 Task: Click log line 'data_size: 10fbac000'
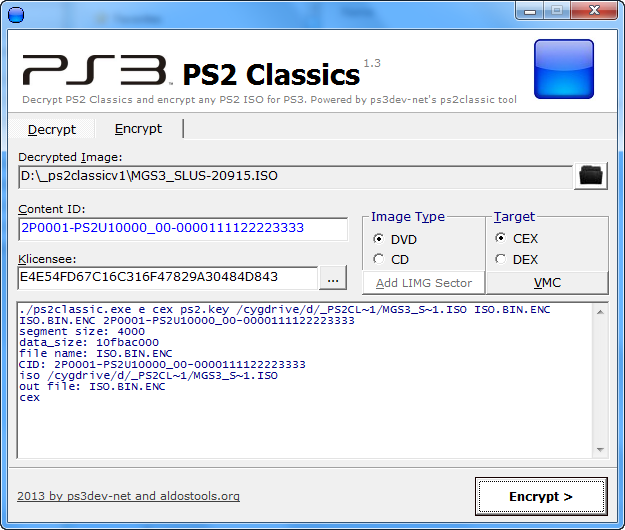coord(89,342)
